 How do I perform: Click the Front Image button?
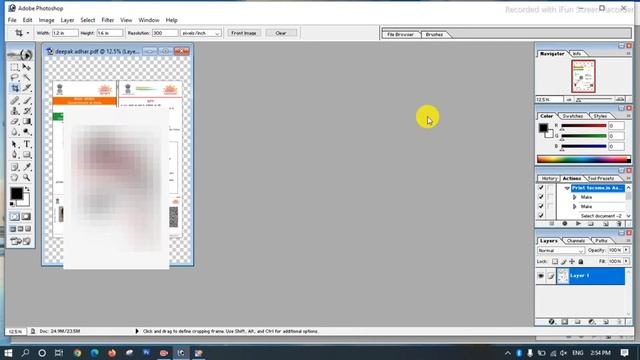click(x=244, y=33)
